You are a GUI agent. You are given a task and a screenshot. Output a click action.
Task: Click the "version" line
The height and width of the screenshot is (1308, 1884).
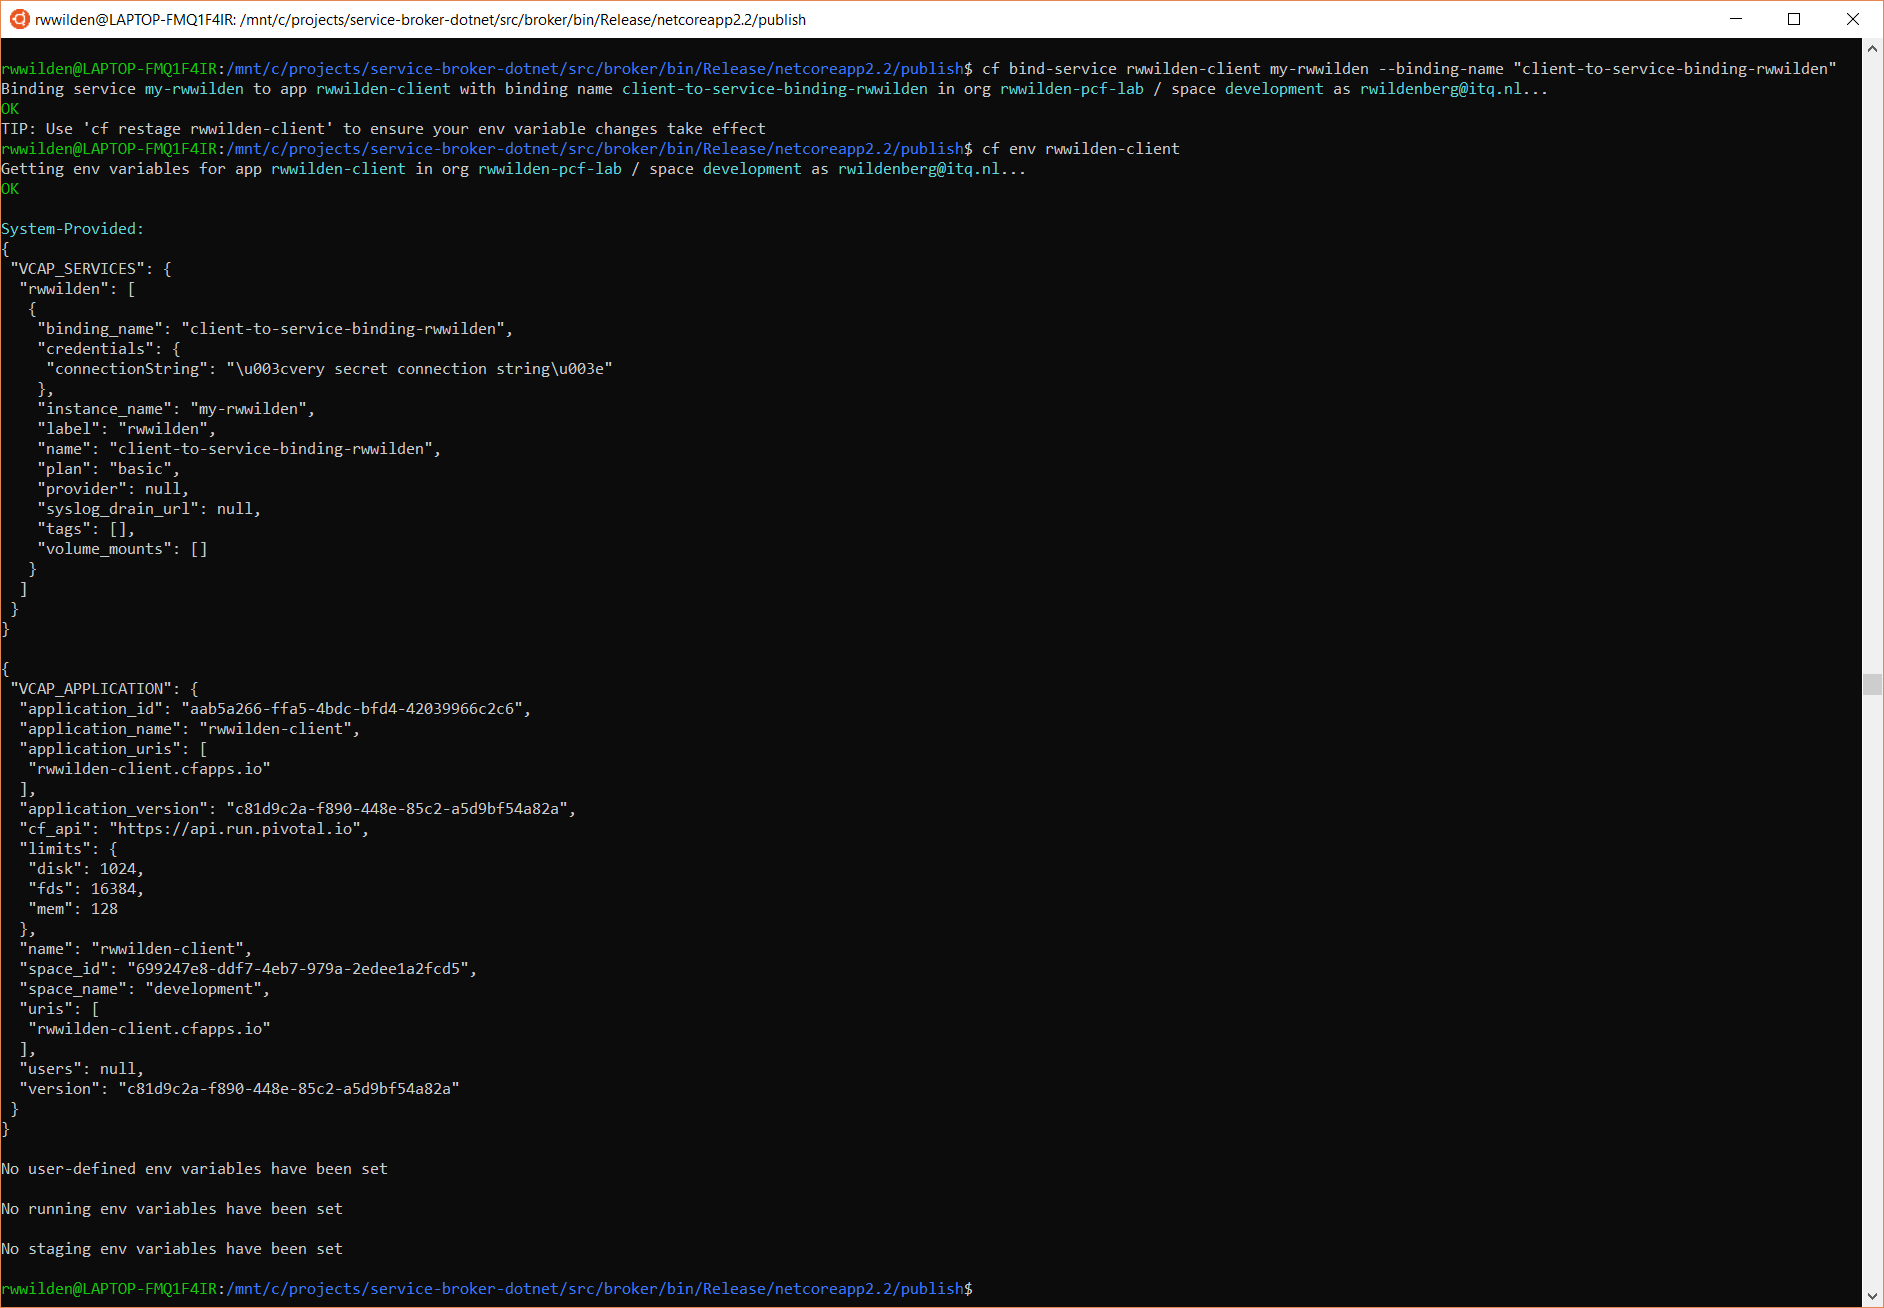pos(239,1089)
